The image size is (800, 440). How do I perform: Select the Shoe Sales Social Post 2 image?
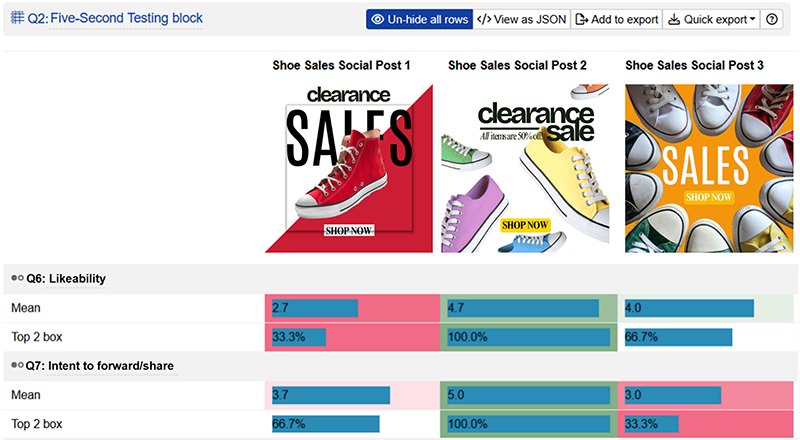pyautogui.click(x=525, y=167)
